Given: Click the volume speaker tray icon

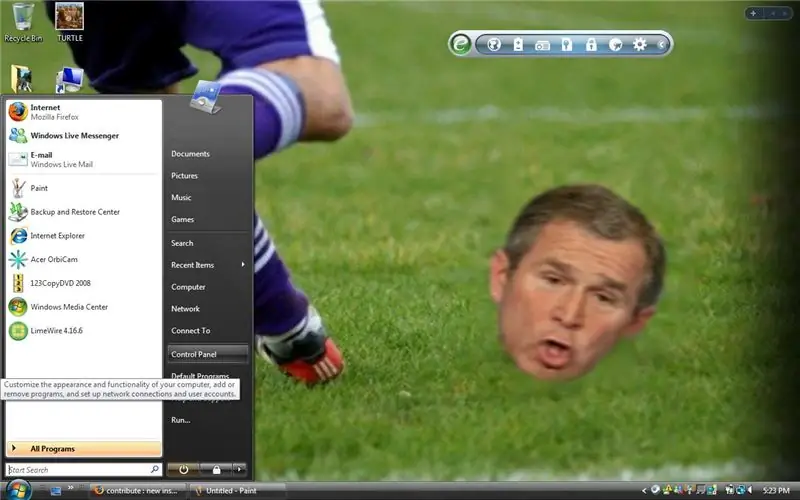Looking at the screenshot, I should [x=750, y=490].
